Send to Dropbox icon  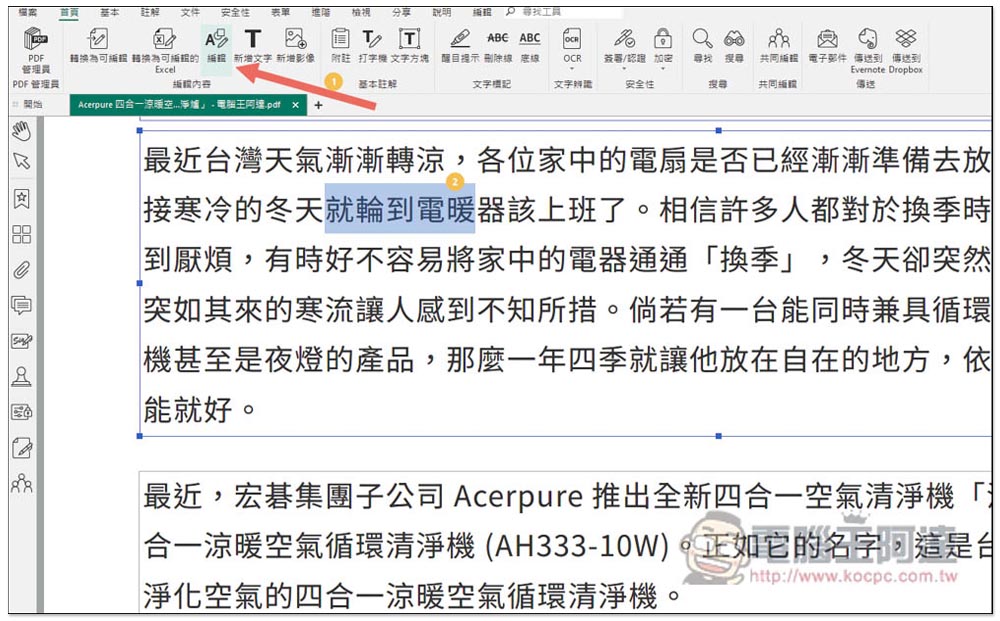click(906, 38)
